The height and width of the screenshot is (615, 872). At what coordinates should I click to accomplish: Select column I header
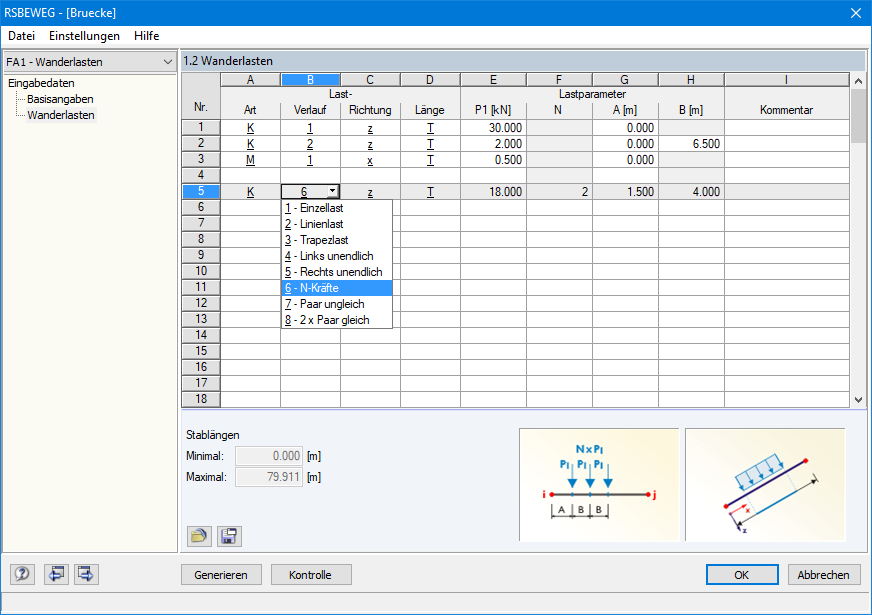tap(786, 80)
